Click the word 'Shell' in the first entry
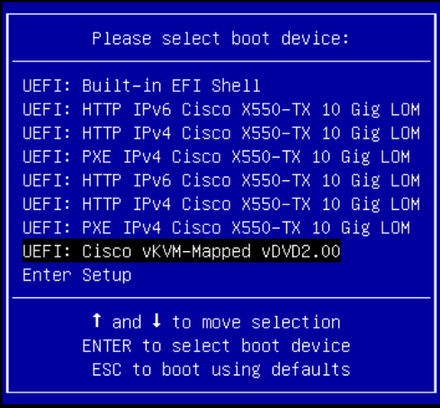The height and width of the screenshot is (408, 440). 236,86
